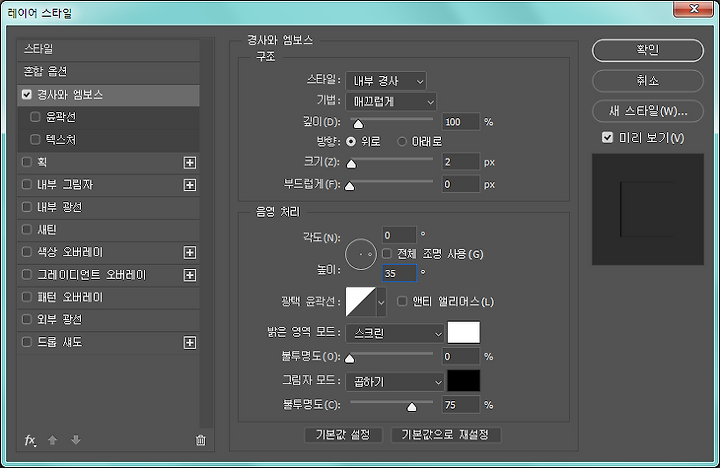Move effect down arrow icon

[76, 440]
